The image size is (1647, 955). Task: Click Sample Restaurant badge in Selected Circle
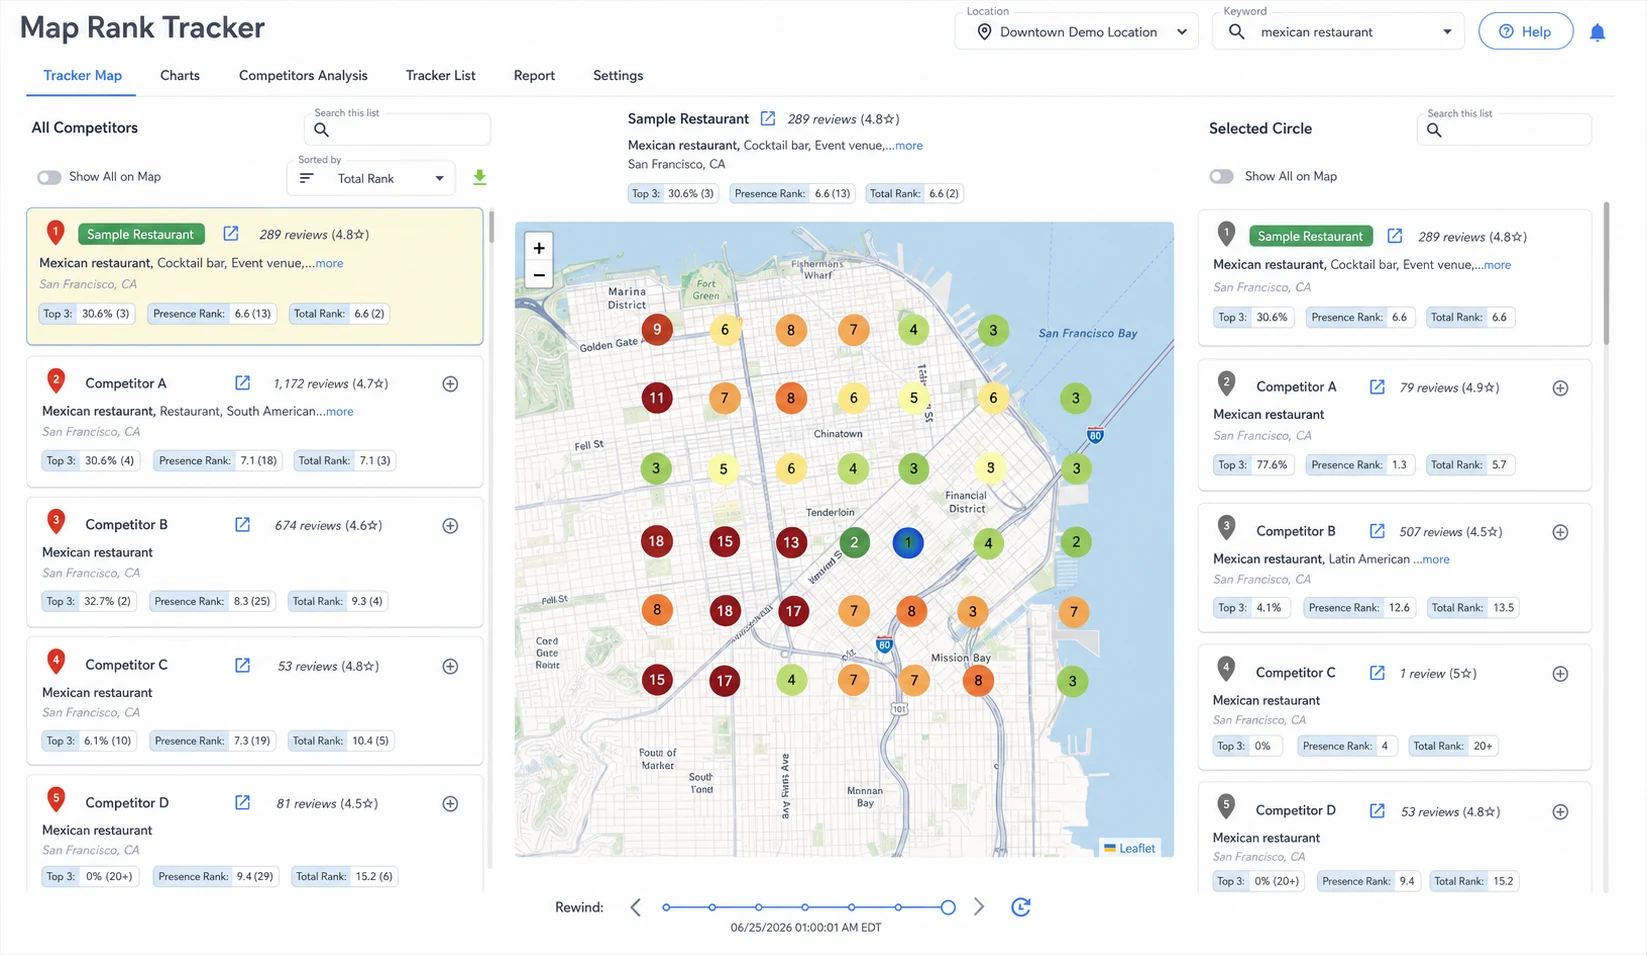tap(1310, 236)
